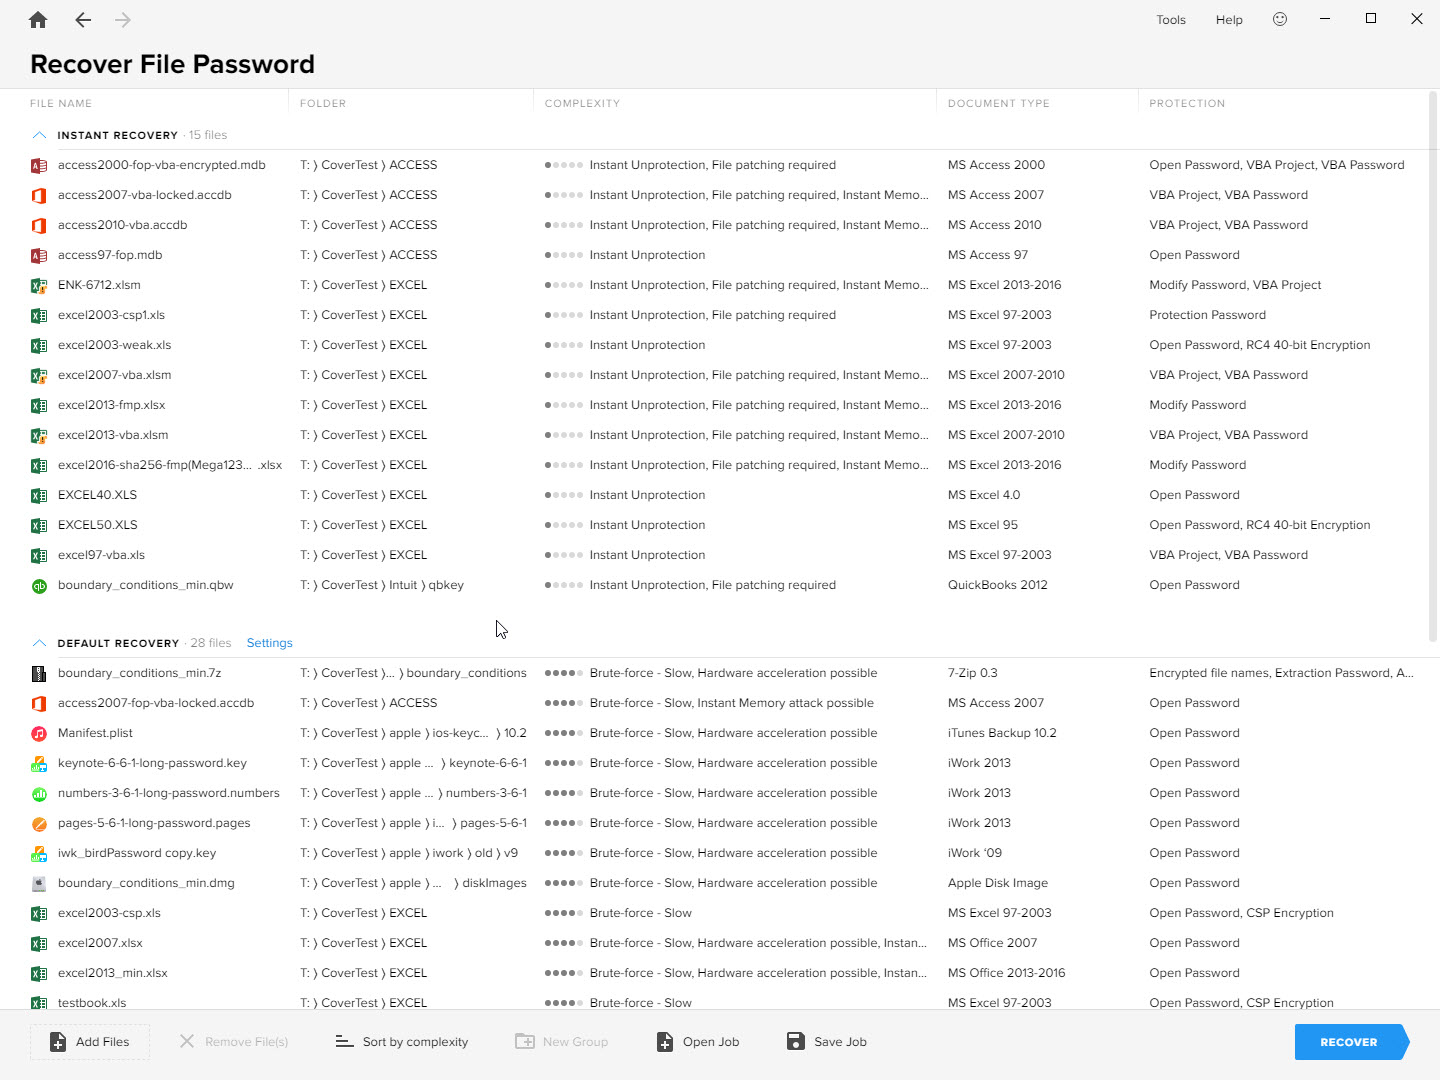Click 'Brute-force - Slow, Instant Memory attack possible' cell
Image resolution: width=1440 pixels, height=1080 pixels.
coord(732,703)
